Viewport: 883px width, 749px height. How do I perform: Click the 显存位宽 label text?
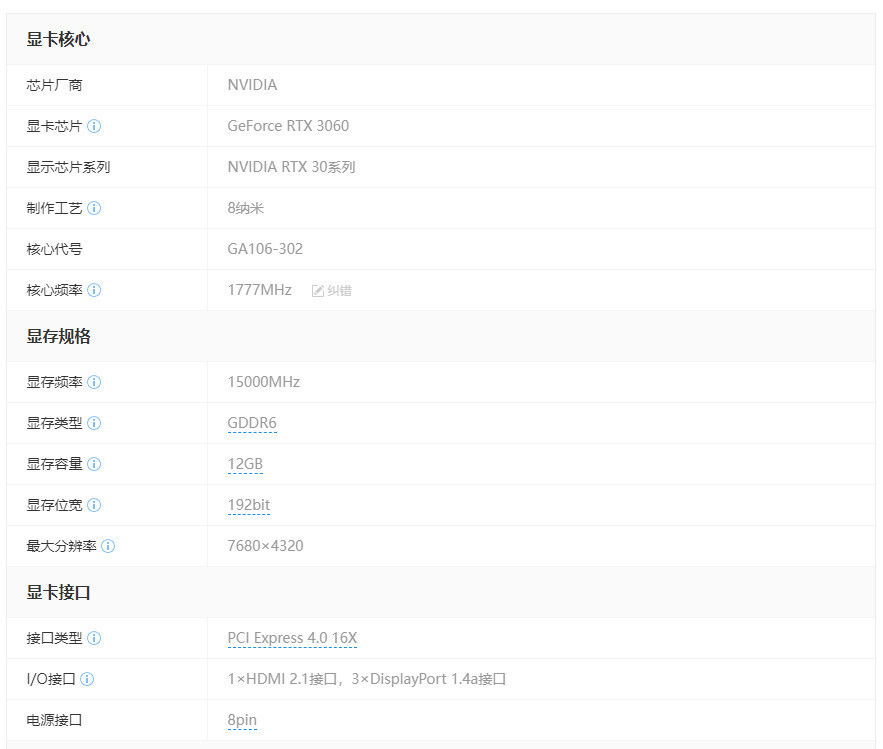coord(54,505)
